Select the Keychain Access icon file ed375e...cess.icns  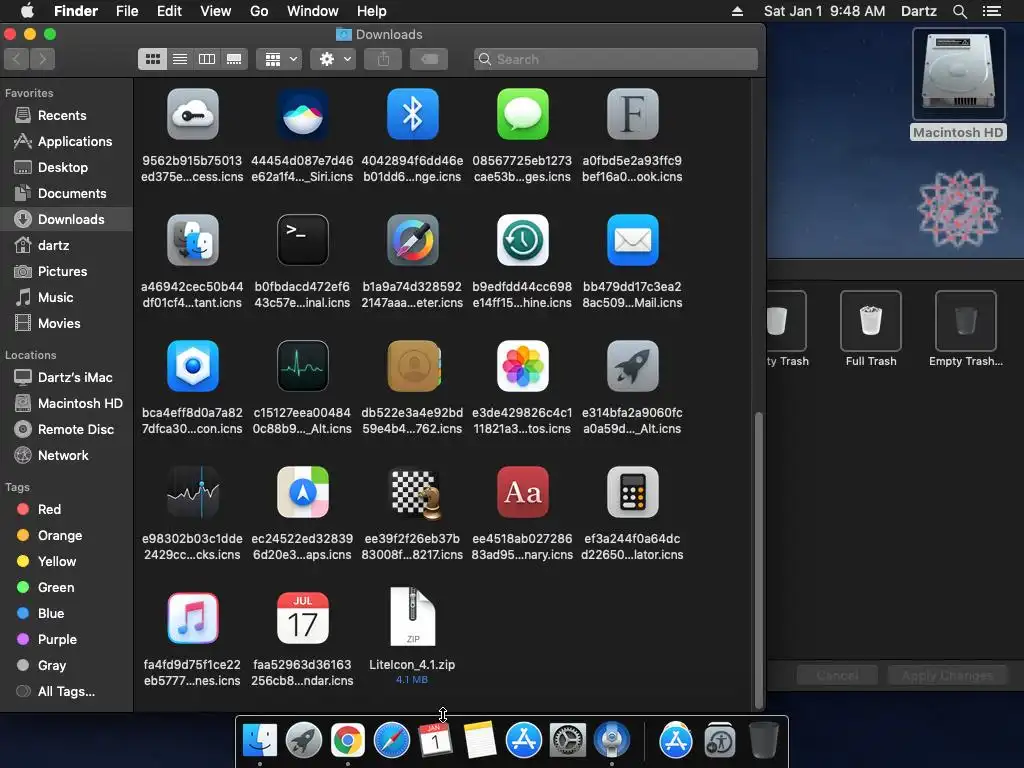click(x=193, y=115)
